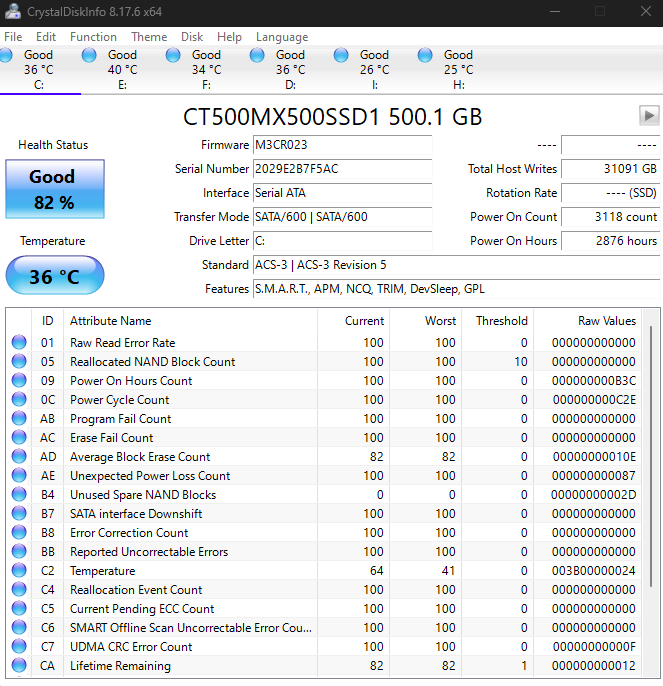Click the CrystalDiskInfo app icon in title bar
The height and width of the screenshot is (686, 663).
click(x=12, y=11)
